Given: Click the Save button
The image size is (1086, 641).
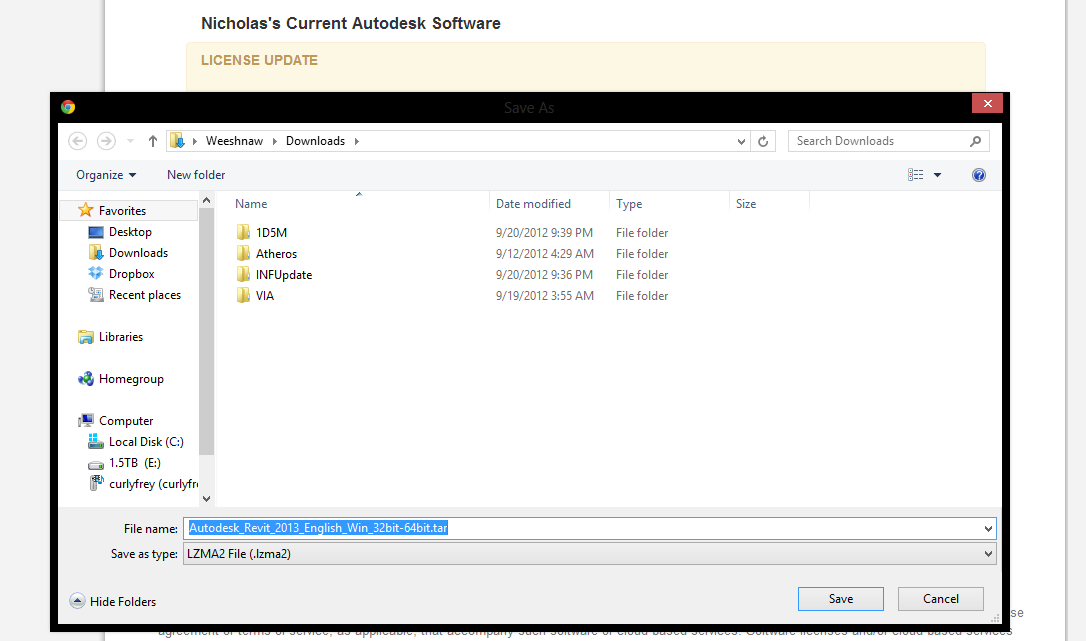Looking at the screenshot, I should (x=841, y=599).
